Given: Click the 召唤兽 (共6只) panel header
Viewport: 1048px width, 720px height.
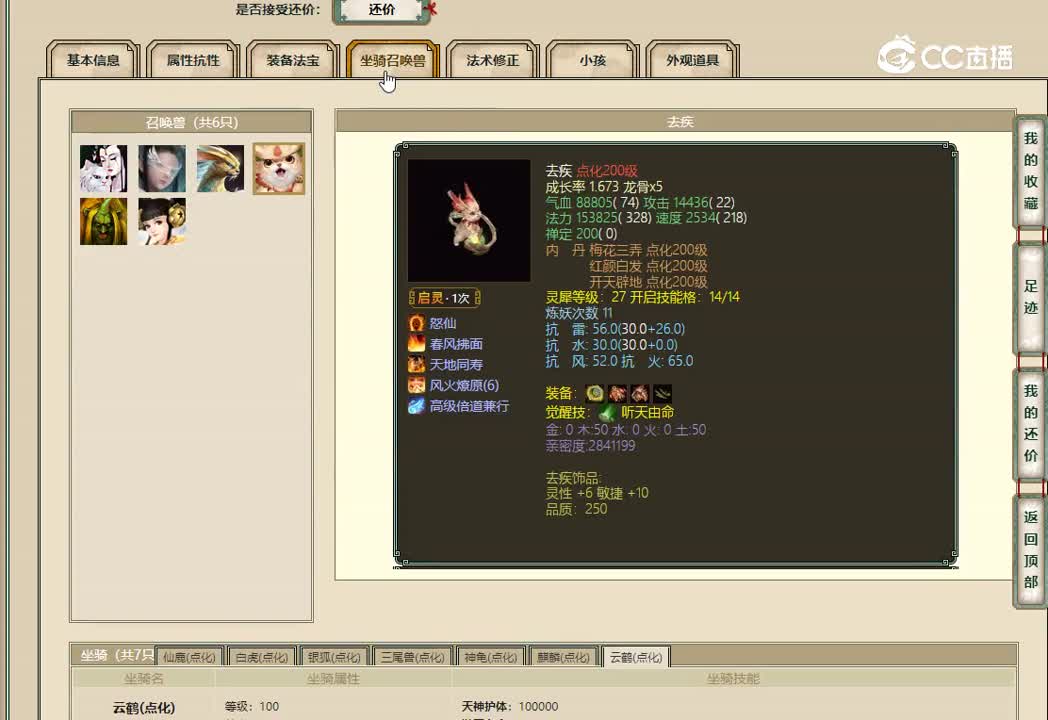Looking at the screenshot, I should pos(192,122).
